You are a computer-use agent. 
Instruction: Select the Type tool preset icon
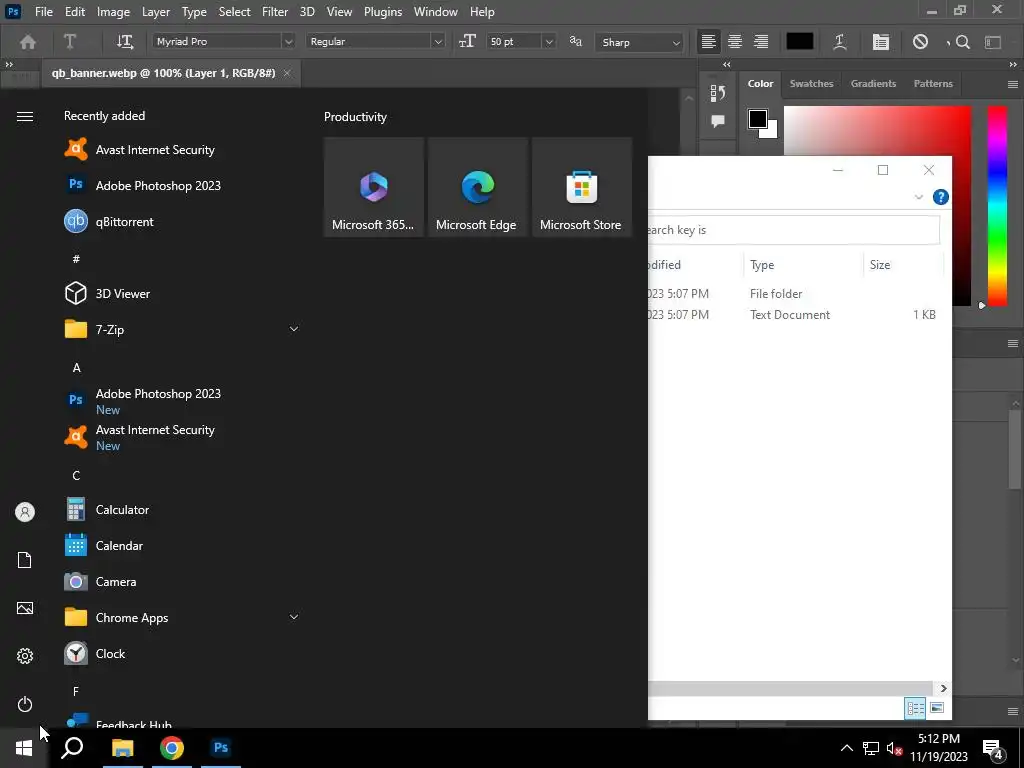70,42
